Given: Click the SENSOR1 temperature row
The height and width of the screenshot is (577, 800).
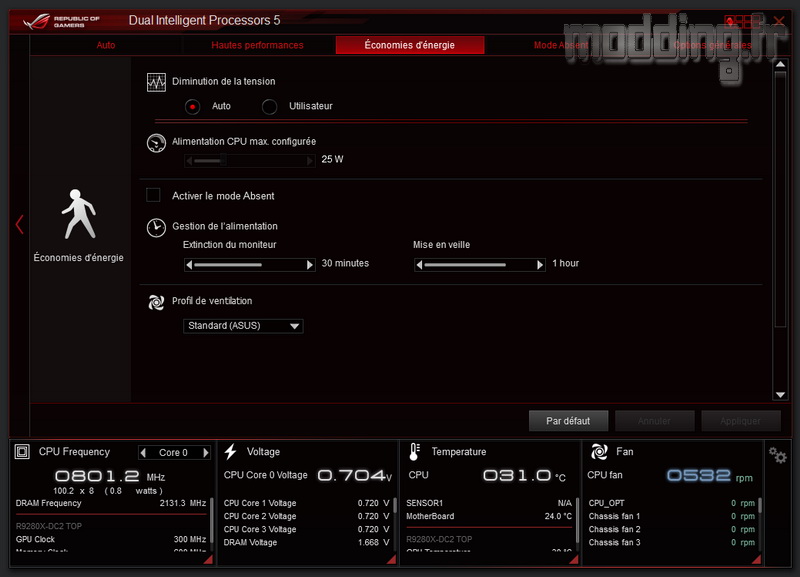Looking at the screenshot, I should coord(489,503).
